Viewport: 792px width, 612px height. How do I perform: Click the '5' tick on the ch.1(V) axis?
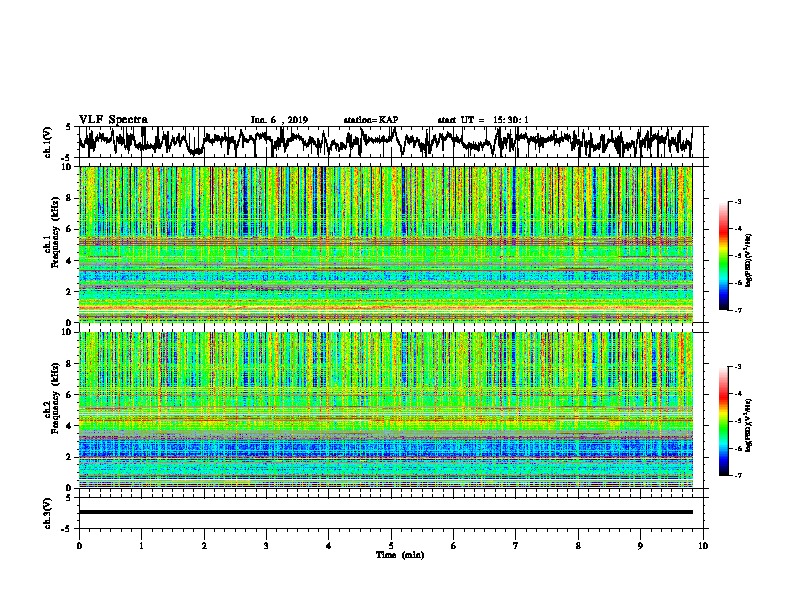click(x=69, y=127)
